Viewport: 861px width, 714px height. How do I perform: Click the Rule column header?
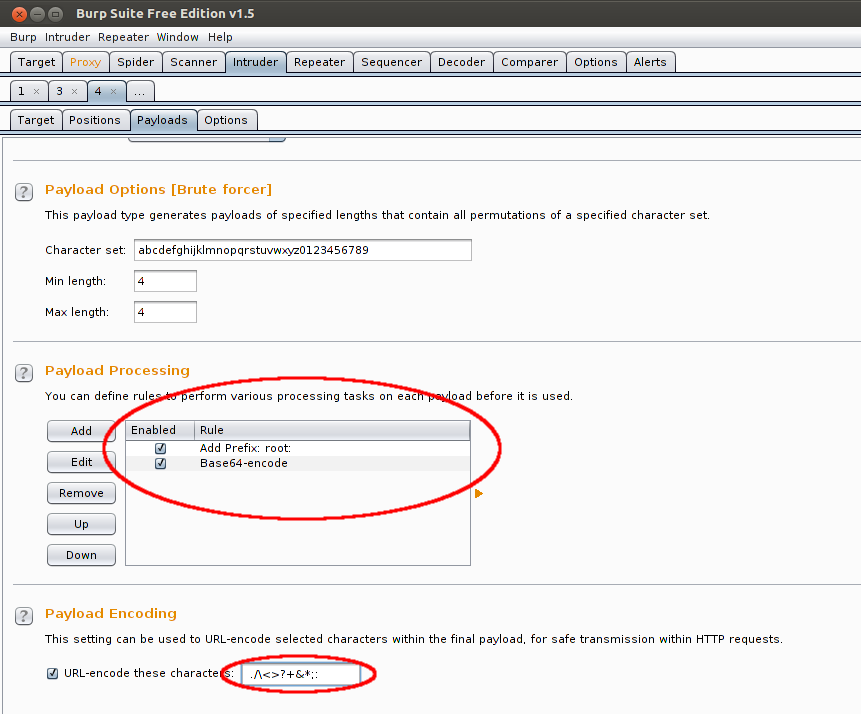pos(332,430)
